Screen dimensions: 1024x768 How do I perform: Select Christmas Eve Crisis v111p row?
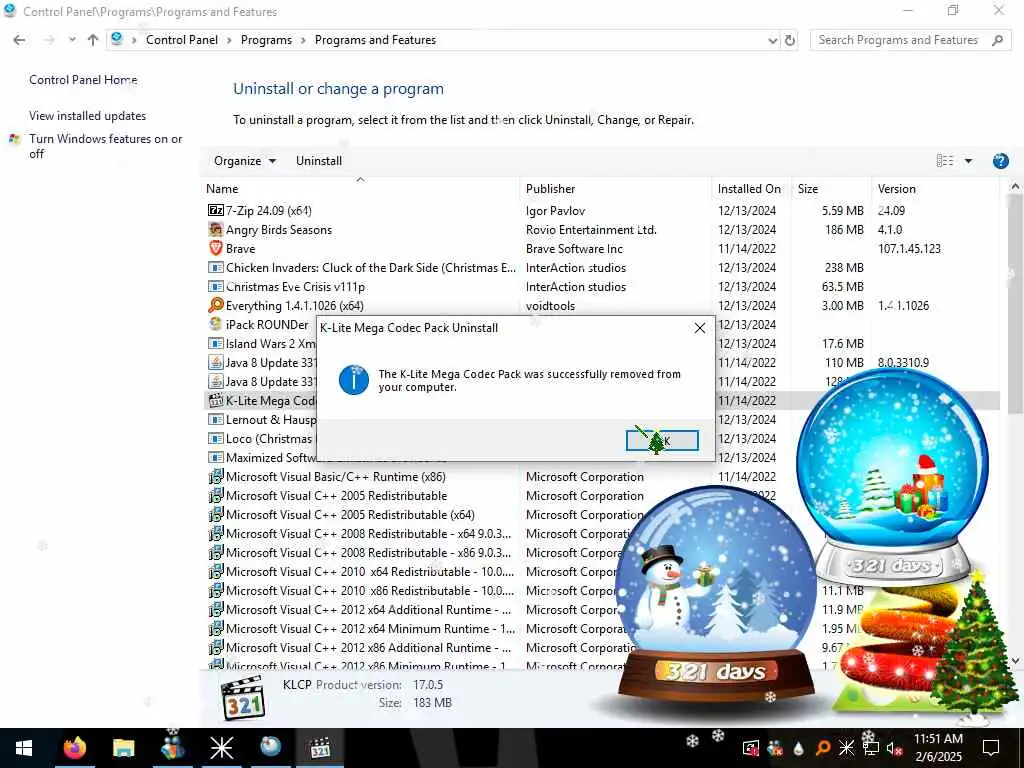click(602, 286)
